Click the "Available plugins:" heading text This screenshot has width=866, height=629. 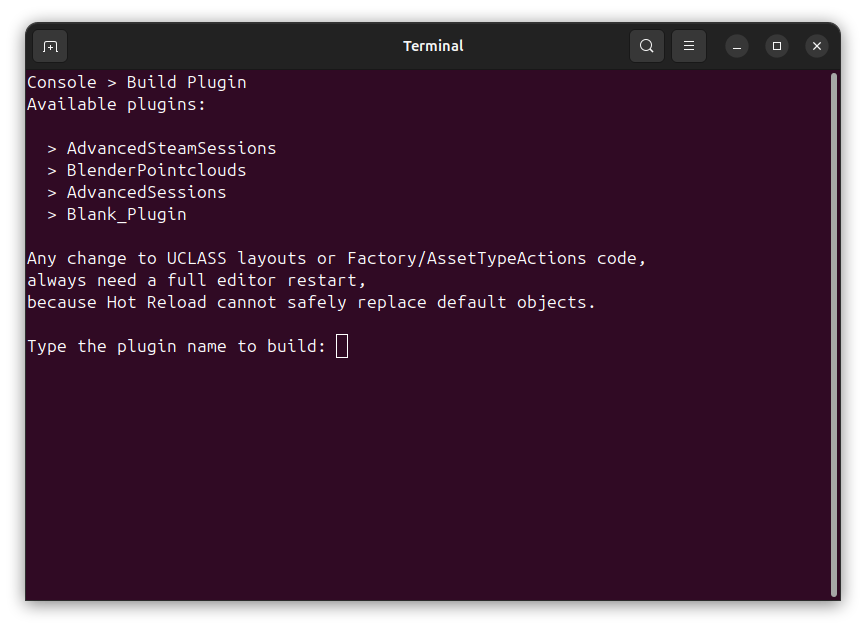(x=116, y=104)
